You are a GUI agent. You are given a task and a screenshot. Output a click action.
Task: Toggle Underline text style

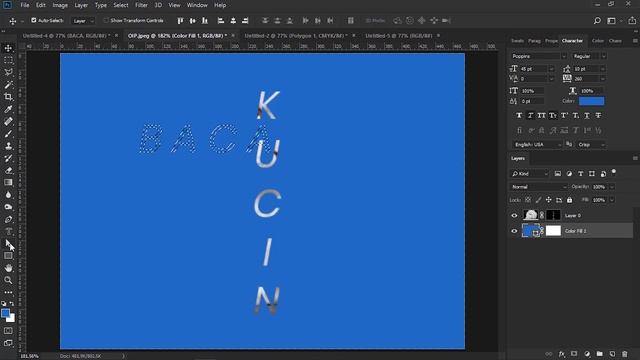coord(587,116)
